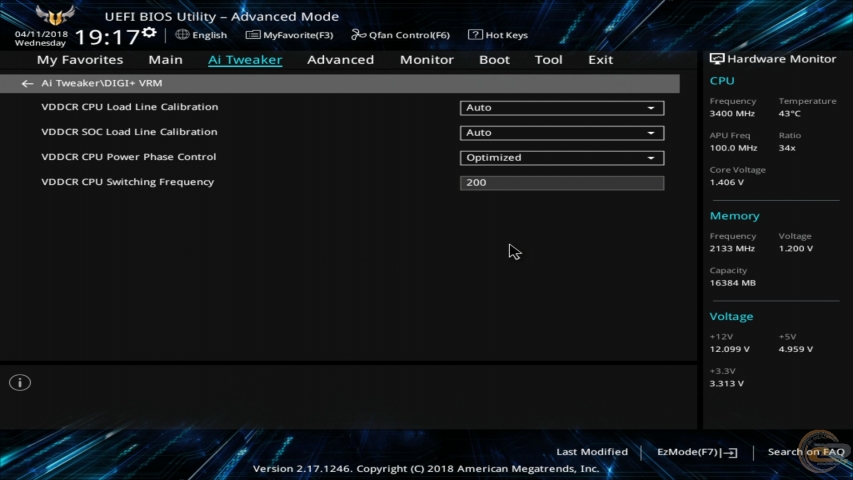Viewport: 853px width, 480px height.
Task: Open VDDCR SOC Load Line Calibration dropdown
Action: pos(562,133)
